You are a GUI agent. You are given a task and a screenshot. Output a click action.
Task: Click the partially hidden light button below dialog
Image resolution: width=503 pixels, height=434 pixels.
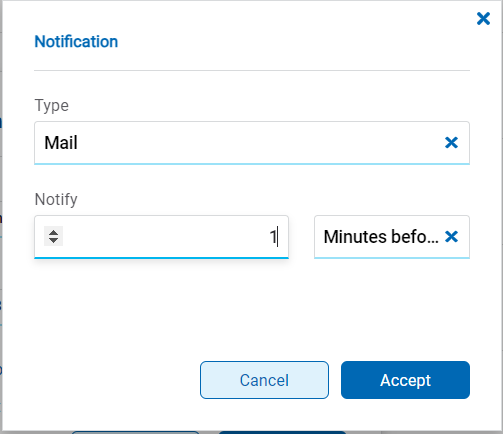point(135,432)
